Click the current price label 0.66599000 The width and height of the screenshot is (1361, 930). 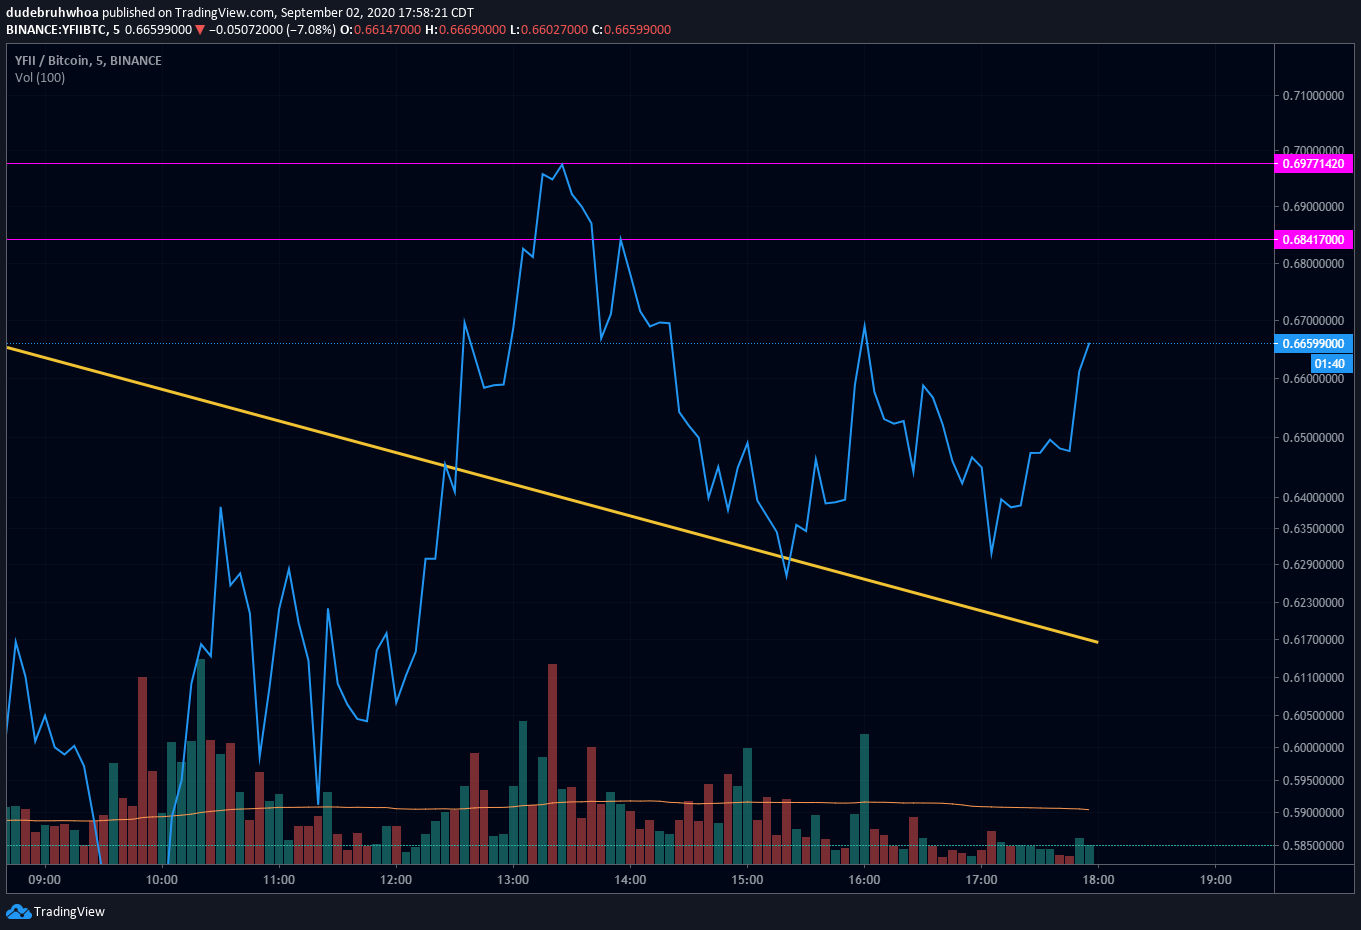[x=1313, y=344]
